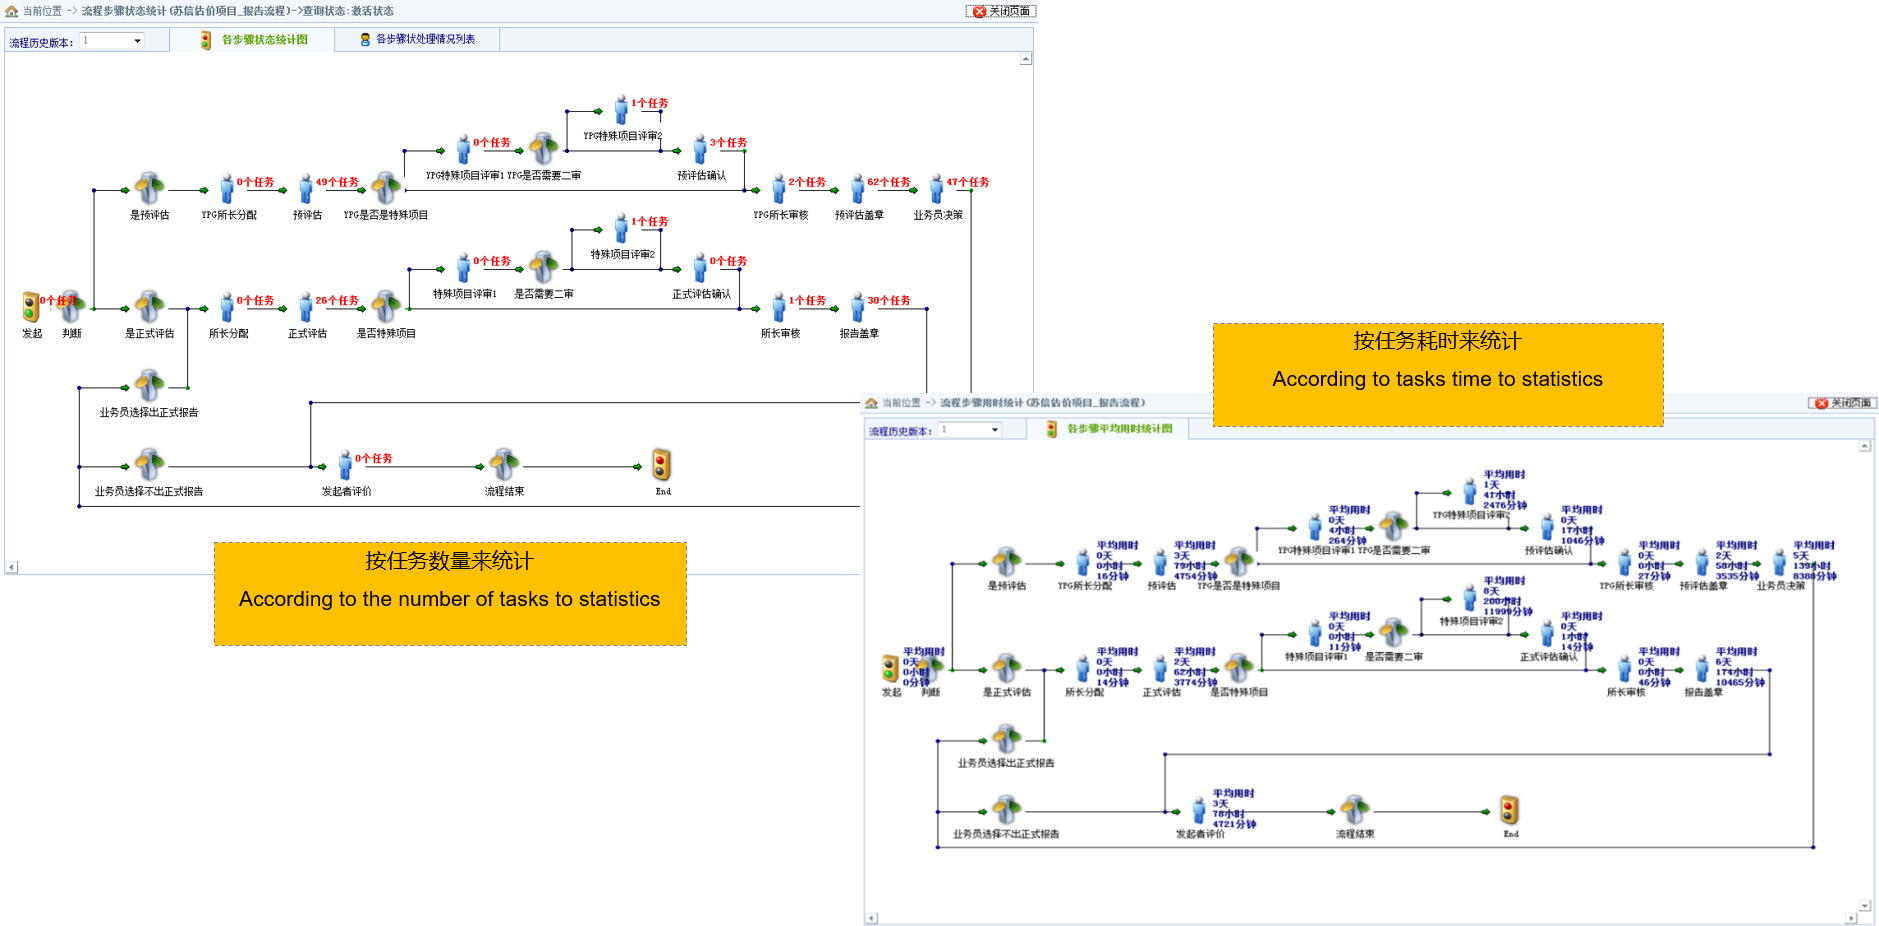1879x926 pixels.
Task: Switch to 各步骤状处理情况列表 tab
Action: [x=417, y=40]
